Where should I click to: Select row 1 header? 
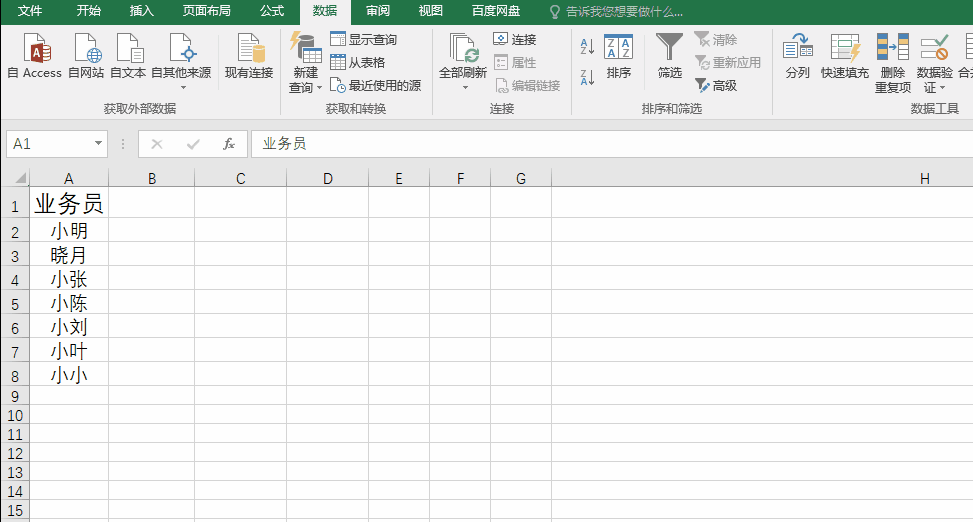(x=15, y=204)
